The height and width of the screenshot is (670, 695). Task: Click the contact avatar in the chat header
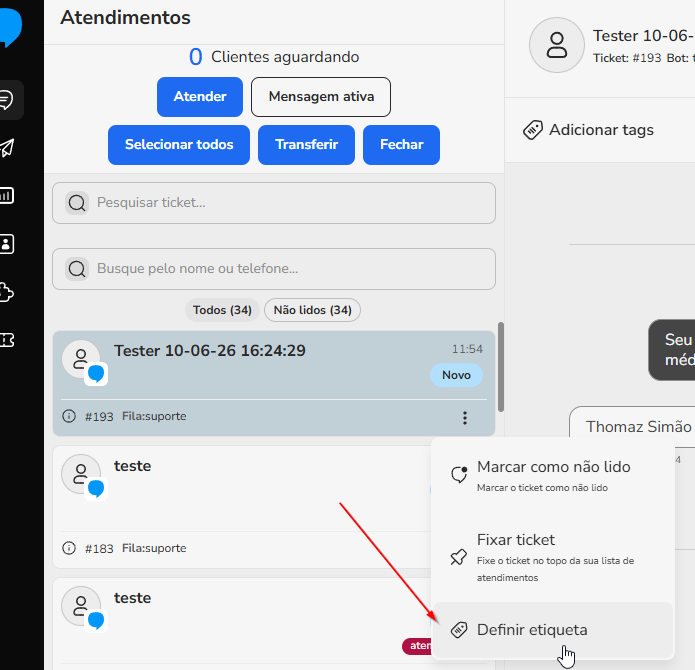[557, 45]
